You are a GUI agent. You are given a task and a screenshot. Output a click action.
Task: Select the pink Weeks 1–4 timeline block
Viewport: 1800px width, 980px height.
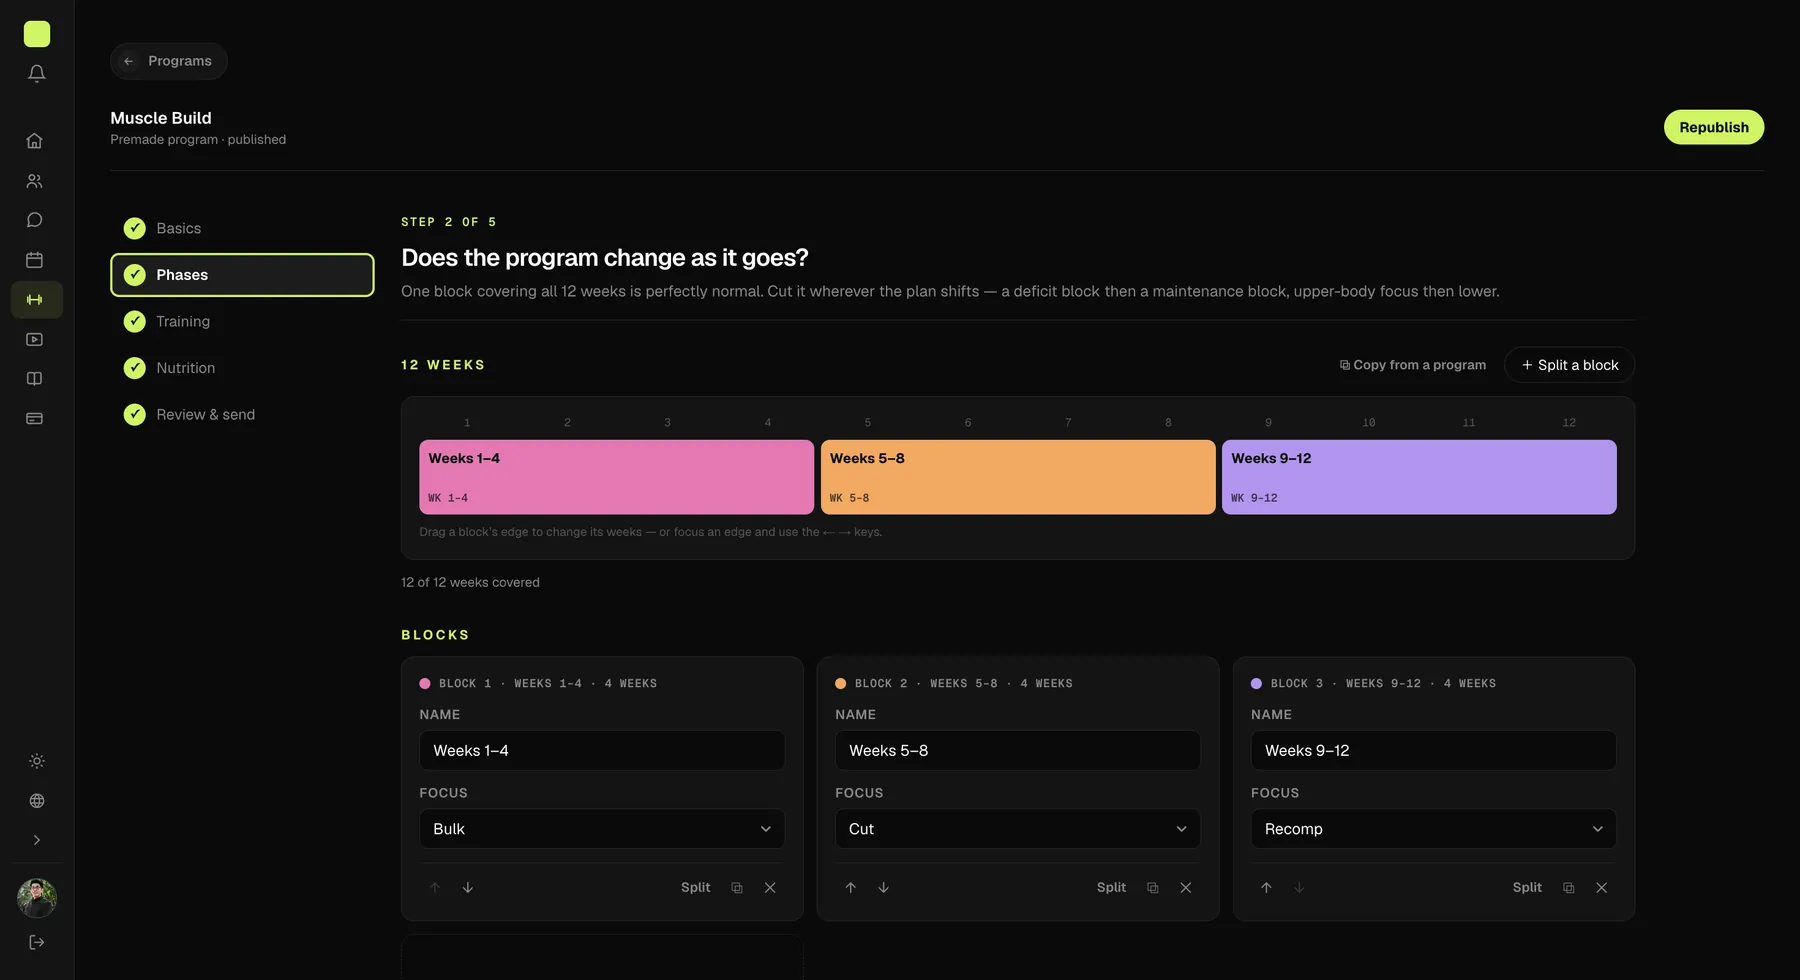point(616,477)
